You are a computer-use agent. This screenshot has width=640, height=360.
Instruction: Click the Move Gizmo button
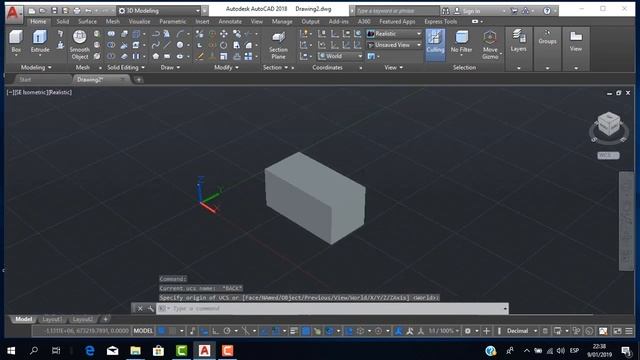[x=490, y=45]
